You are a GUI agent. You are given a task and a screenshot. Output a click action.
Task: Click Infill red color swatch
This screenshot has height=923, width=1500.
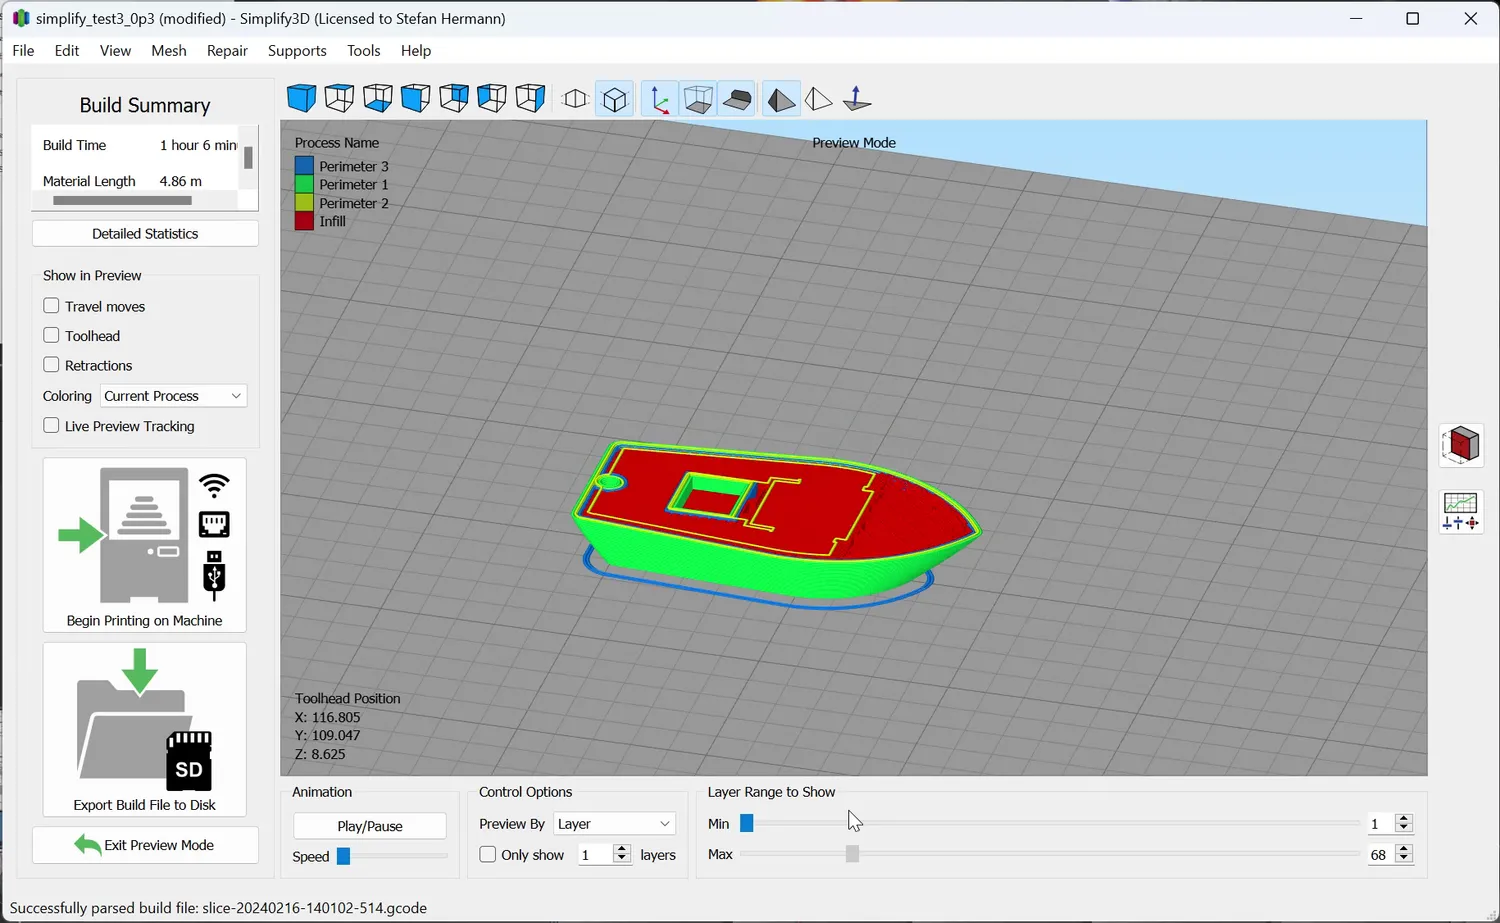click(304, 221)
